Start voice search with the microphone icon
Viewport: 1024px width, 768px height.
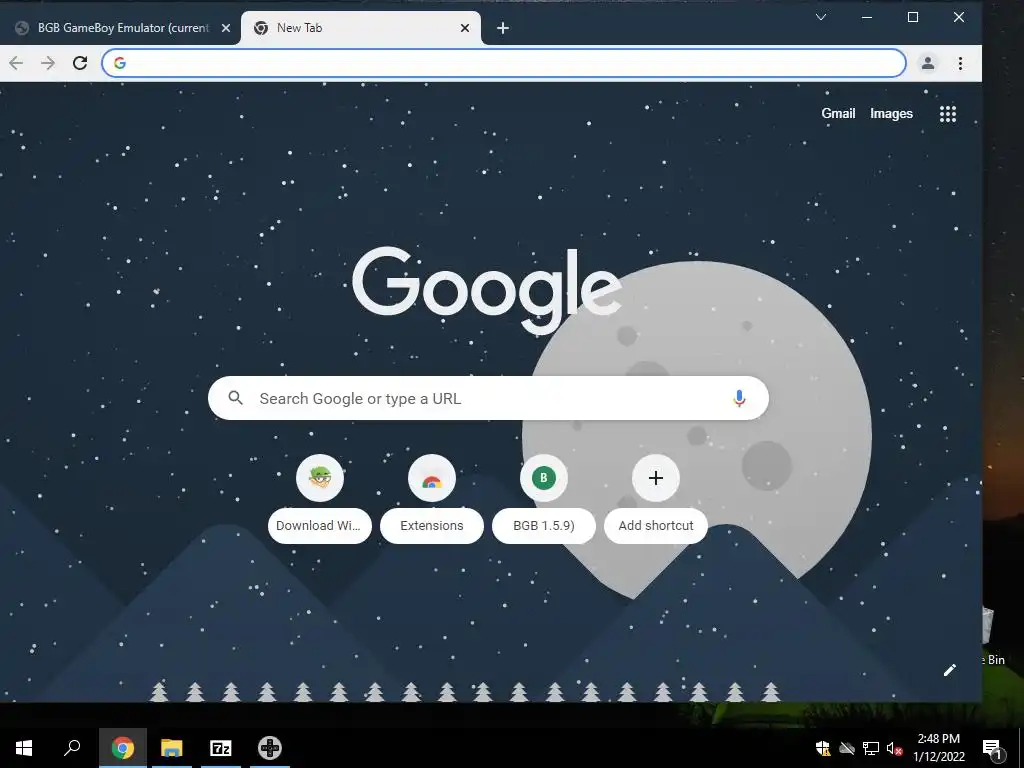click(739, 398)
